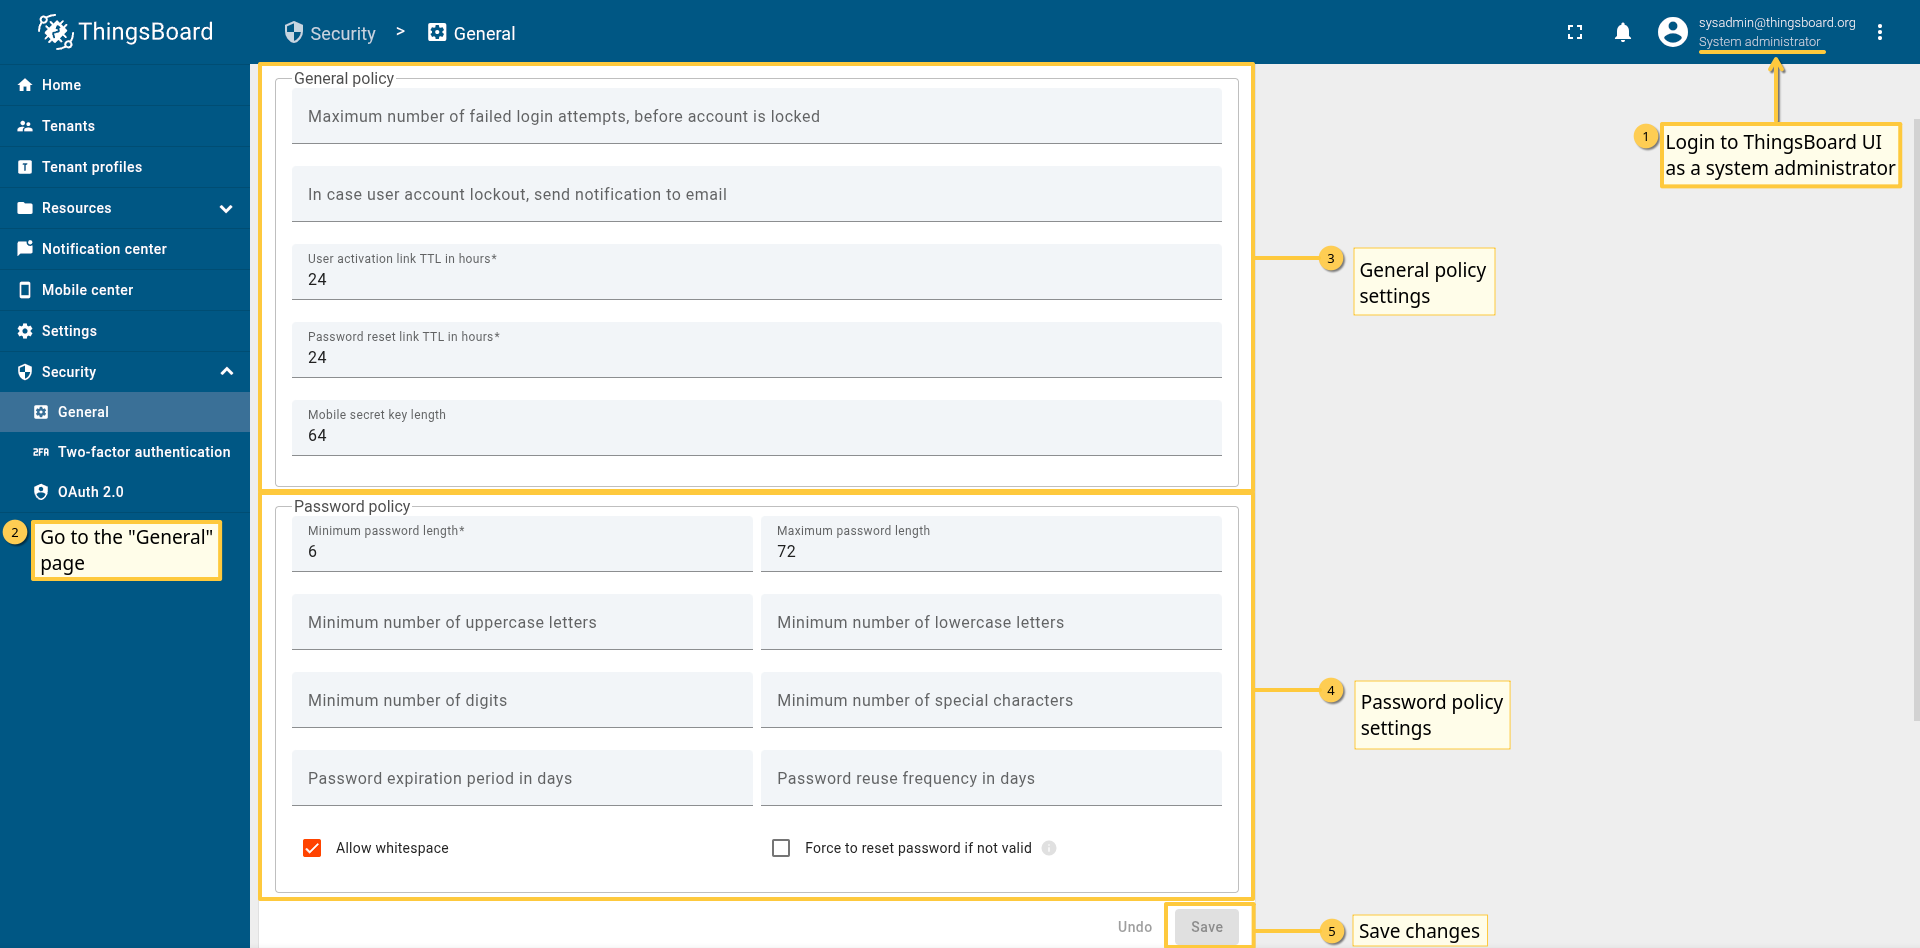Screen dimensions: 1920x948
Task: Open Two-factor authentication page
Action: (143, 452)
